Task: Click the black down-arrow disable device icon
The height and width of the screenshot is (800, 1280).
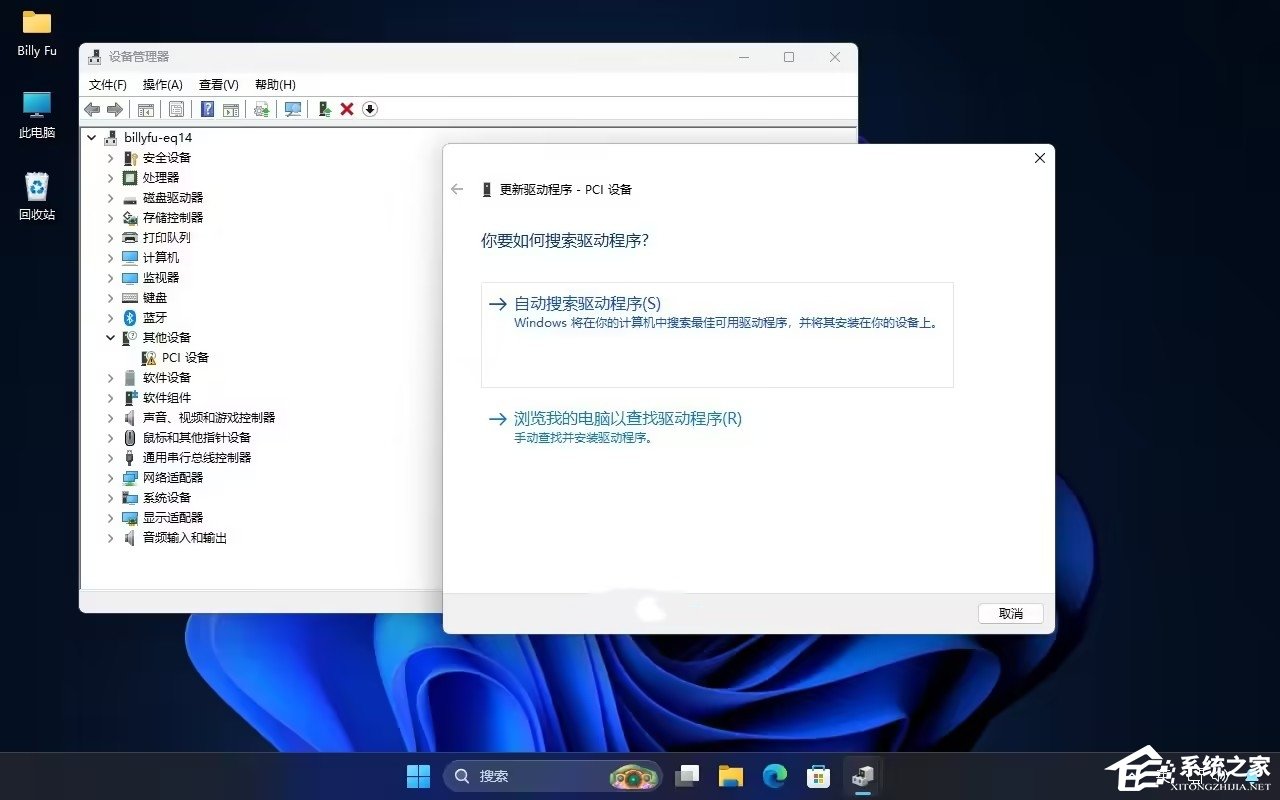Action: click(x=370, y=109)
